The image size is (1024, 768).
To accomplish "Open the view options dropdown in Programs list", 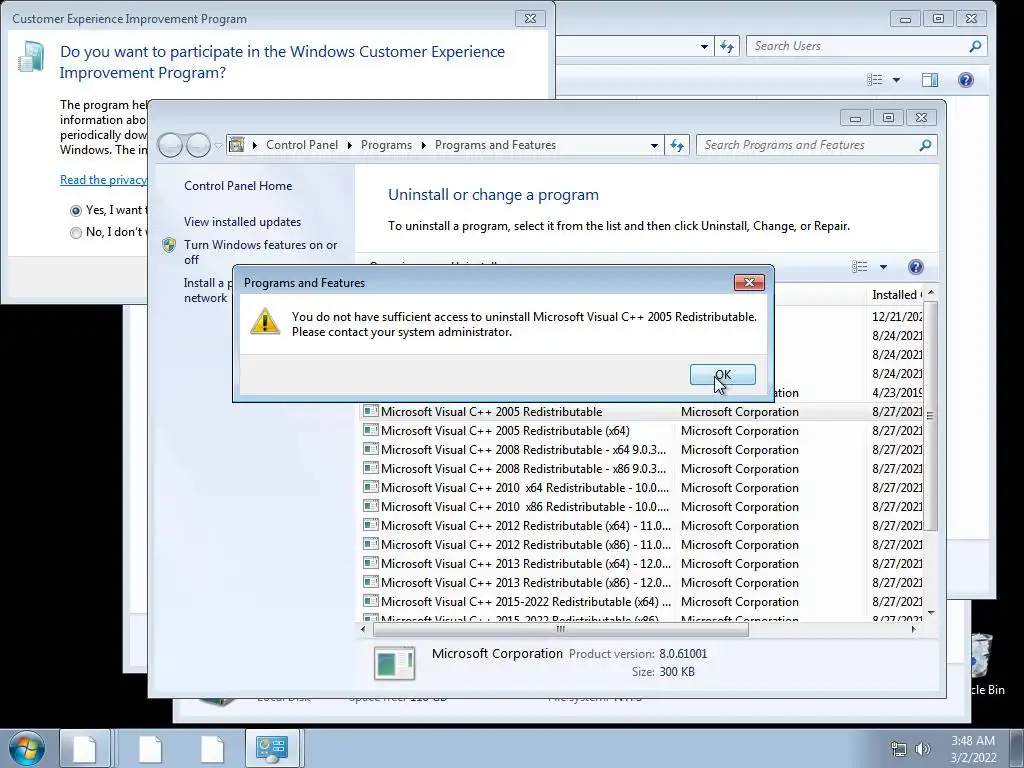I will pos(883,267).
